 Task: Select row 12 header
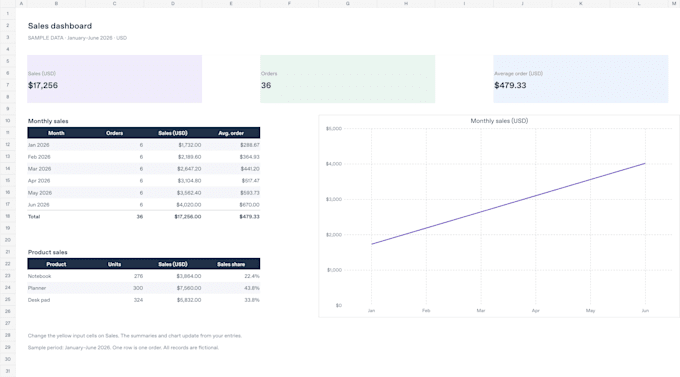8,145
